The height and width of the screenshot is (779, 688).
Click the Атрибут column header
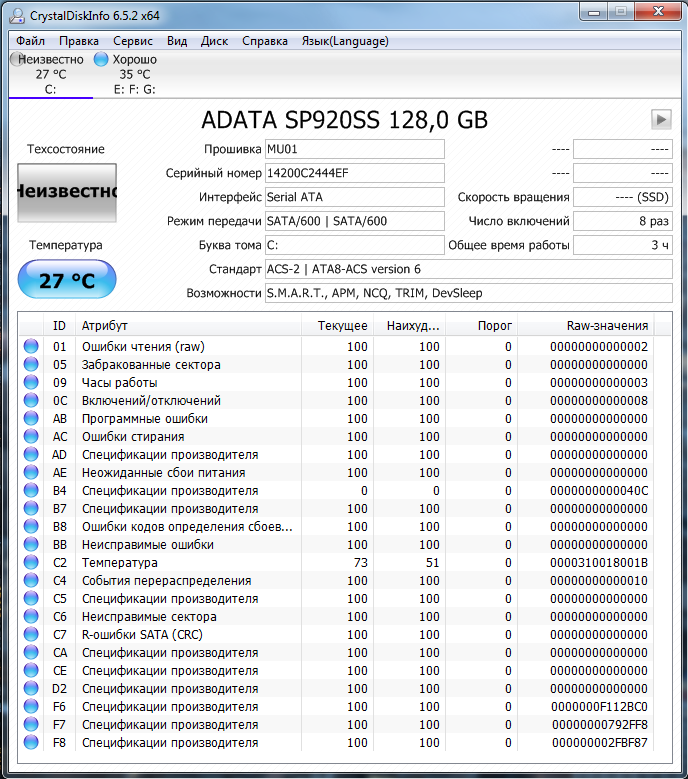(x=188, y=326)
